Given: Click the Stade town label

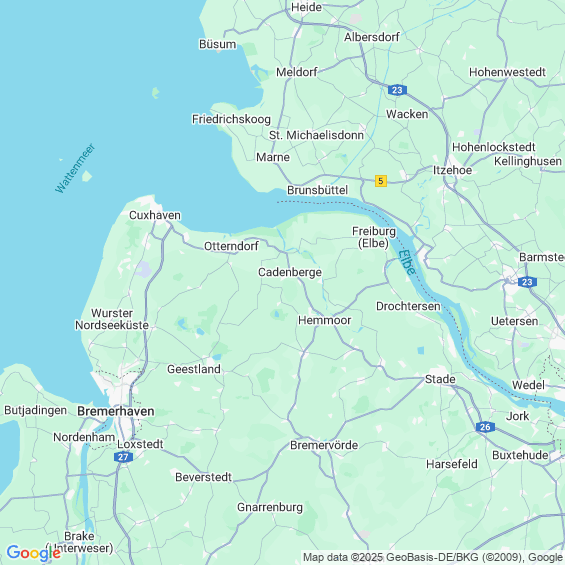Looking at the screenshot, I should pos(440,379).
